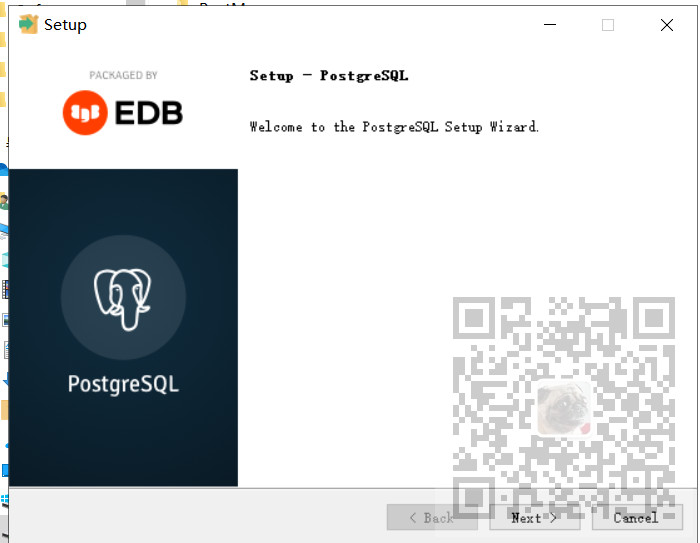Click the "Welcome to the PostgreSQL Setup Wizard." text
Screen dimensions: 700x543
click(394, 127)
